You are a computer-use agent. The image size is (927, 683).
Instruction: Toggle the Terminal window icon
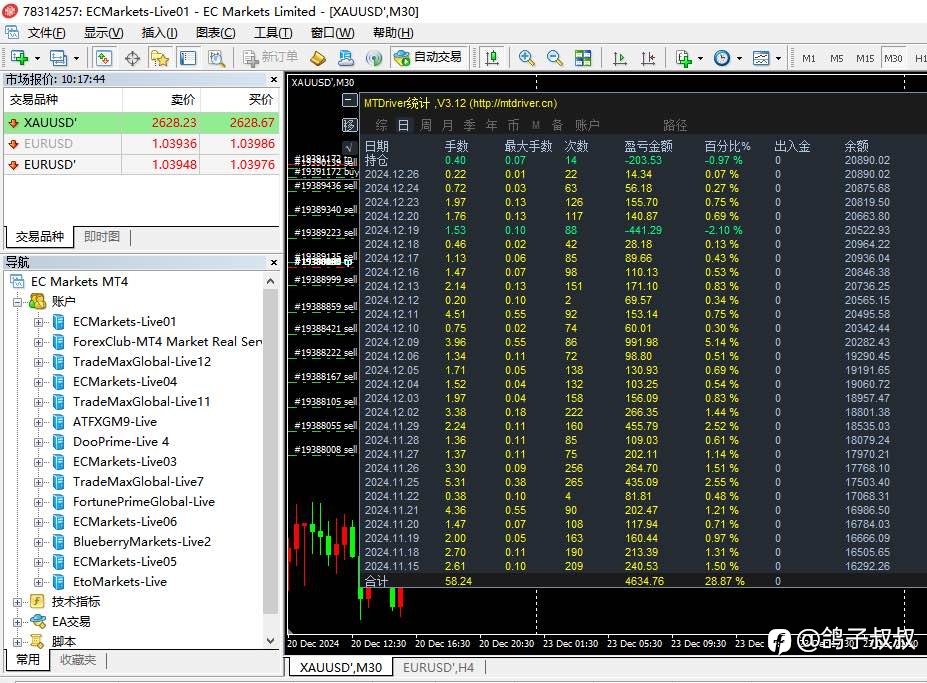point(188,57)
